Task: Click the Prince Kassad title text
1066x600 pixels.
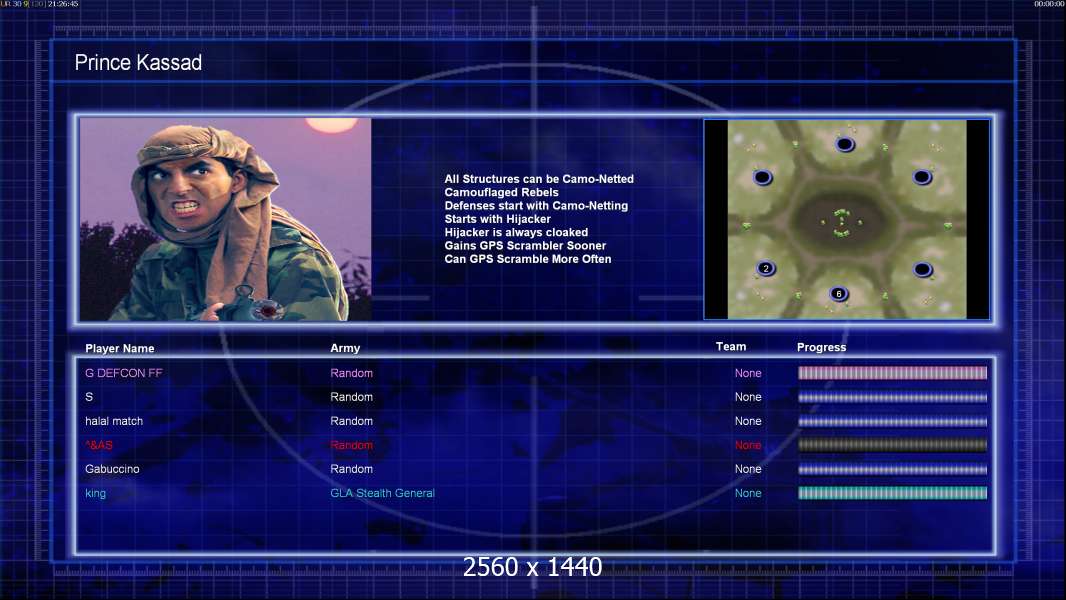Action: click(x=138, y=63)
